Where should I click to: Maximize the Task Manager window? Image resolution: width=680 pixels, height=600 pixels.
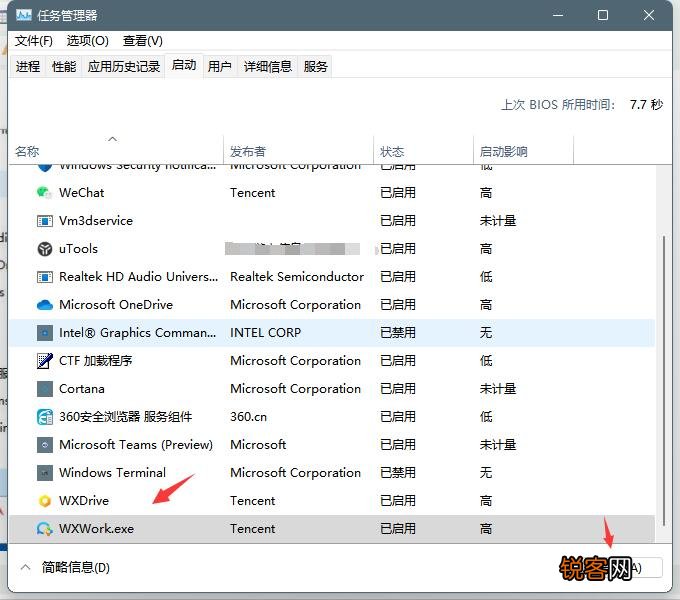point(602,15)
